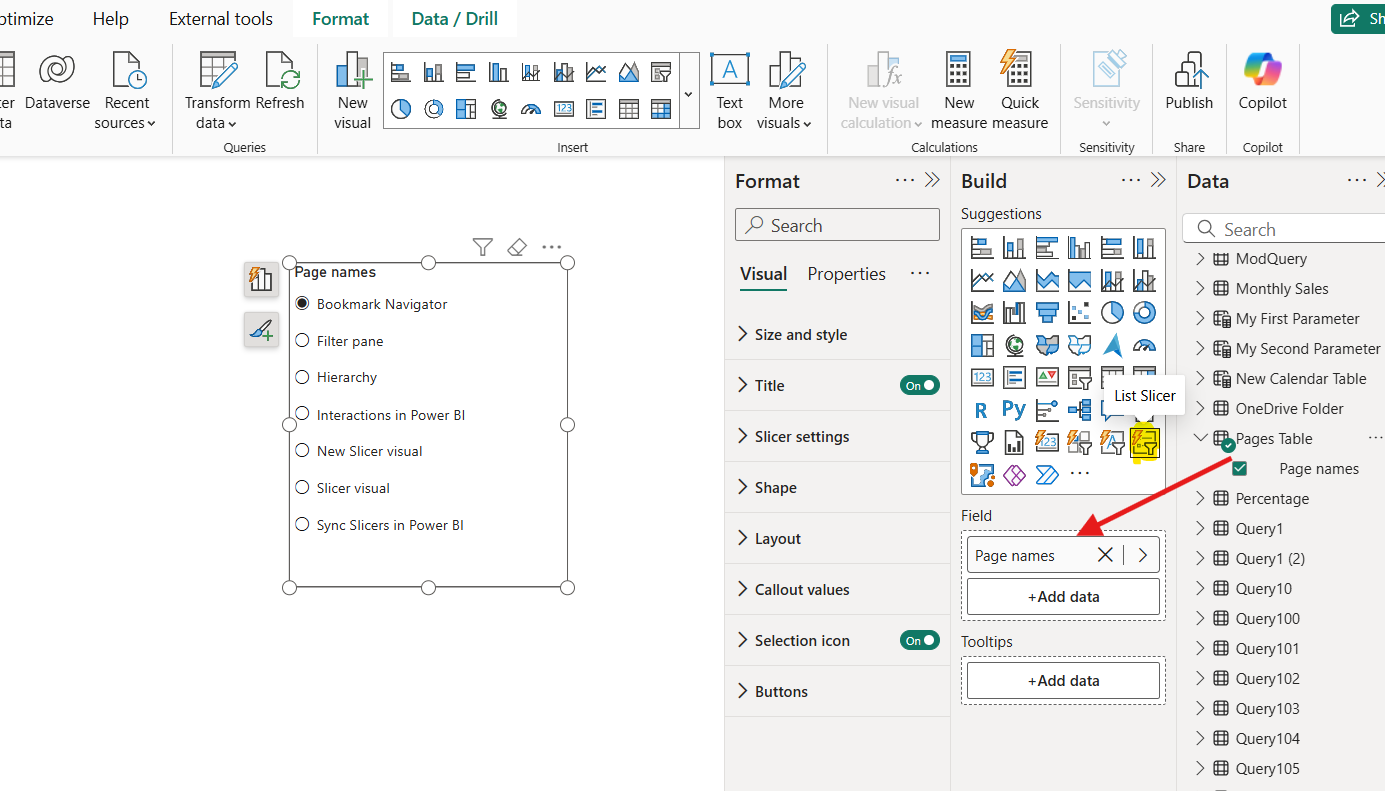Expand the Monthly Sales table
This screenshot has width=1385, height=791.
(1199, 288)
